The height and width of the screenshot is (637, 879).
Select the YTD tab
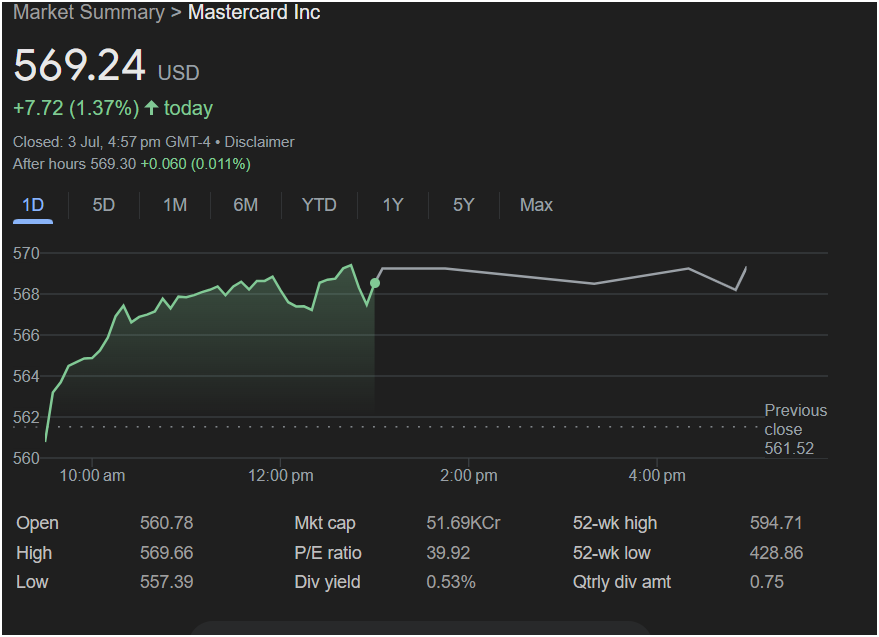319,205
